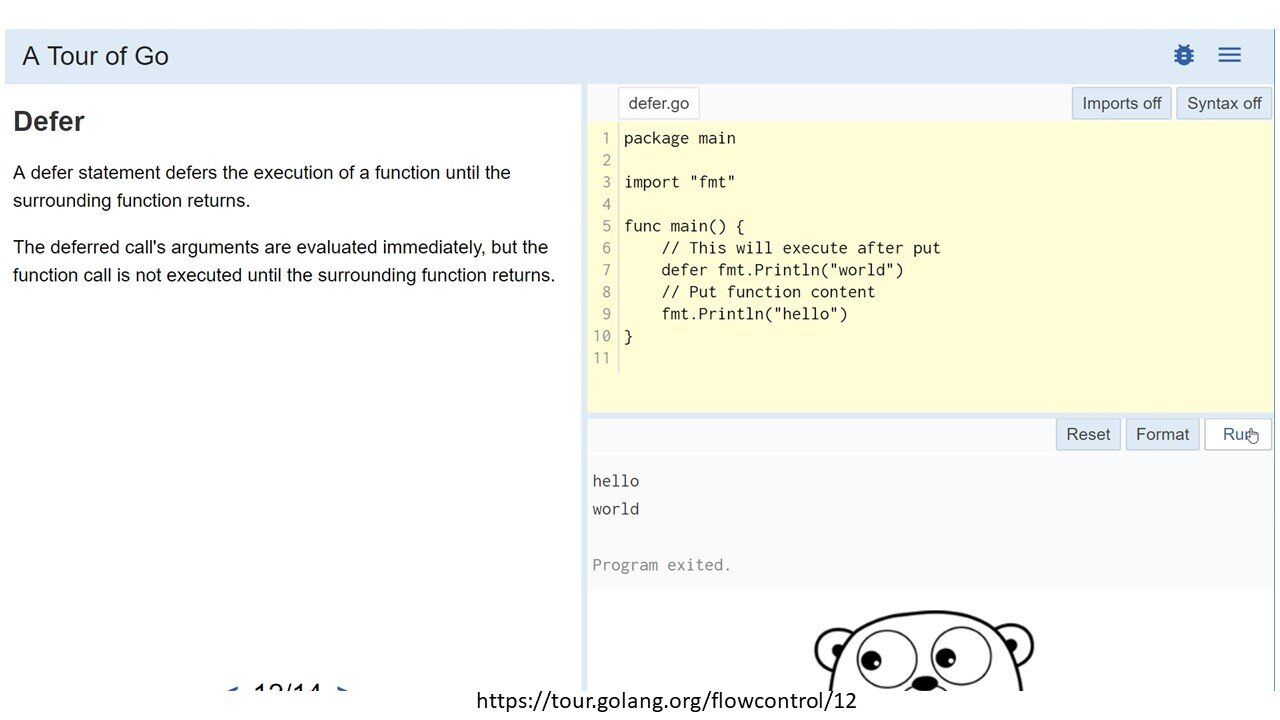Click the 'func main() {' line
The width and height of the screenshot is (1280, 720).
click(684, 226)
